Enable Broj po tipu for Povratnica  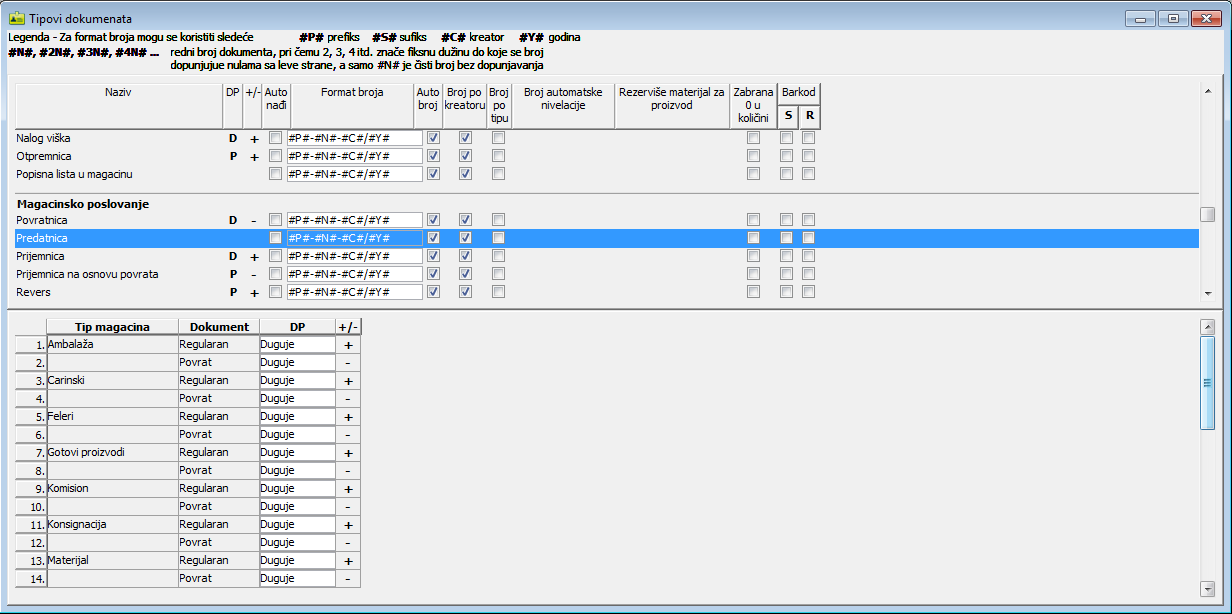coord(498,220)
